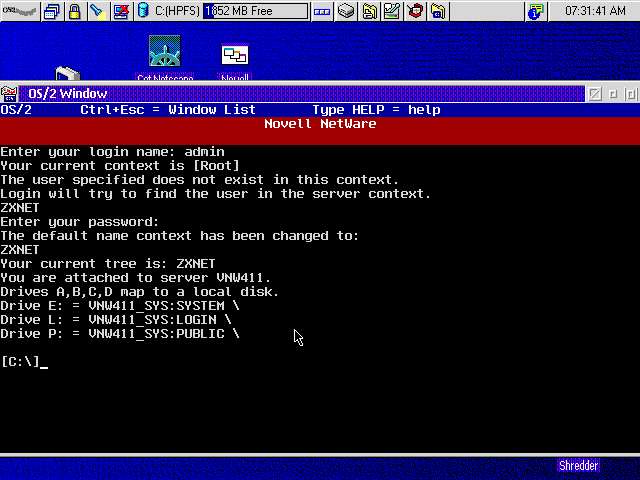Open the Window List icon in WarpCenter
The height and width of the screenshot is (480, 640).
coord(52,11)
